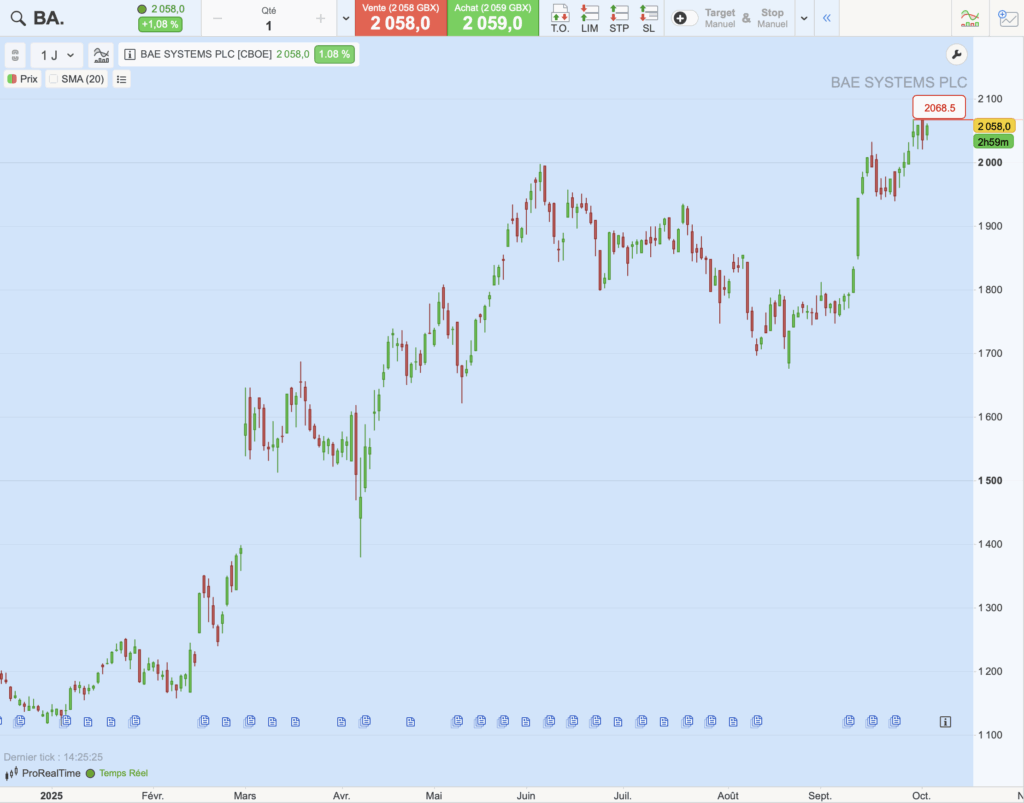Select the STP stop order icon
Viewport: 1024px width, 803px height.
tap(619, 17)
